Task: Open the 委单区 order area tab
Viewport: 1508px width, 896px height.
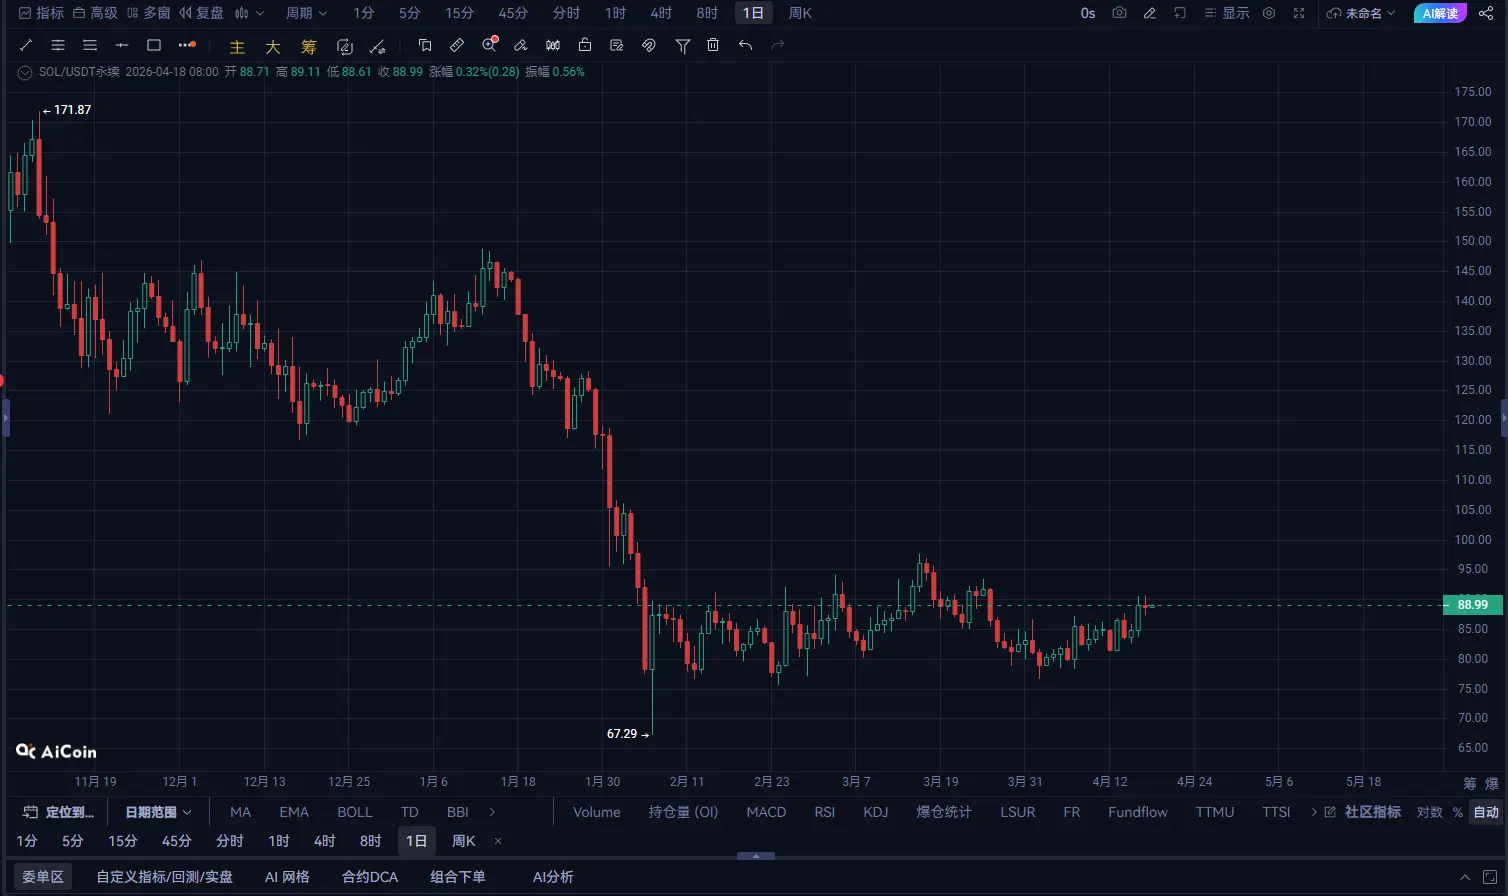Action: click(x=43, y=877)
